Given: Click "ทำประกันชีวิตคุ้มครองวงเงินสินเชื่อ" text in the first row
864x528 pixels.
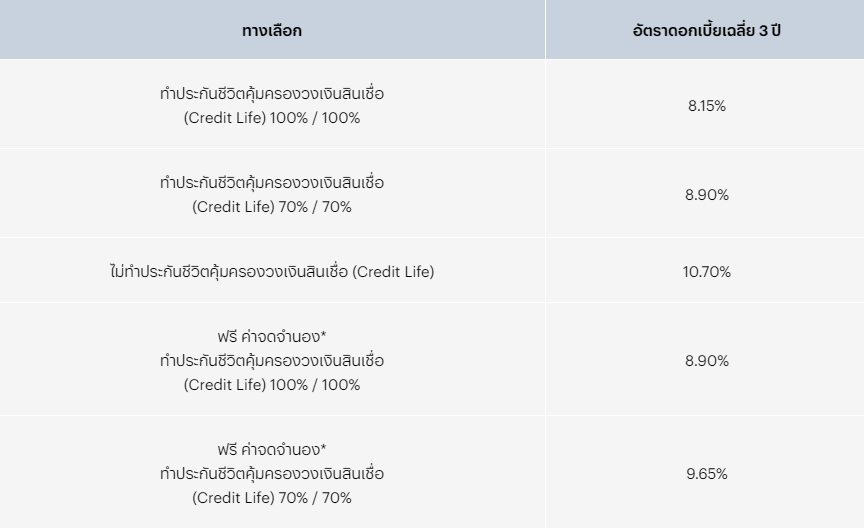Looking at the screenshot, I should tap(272, 94).
